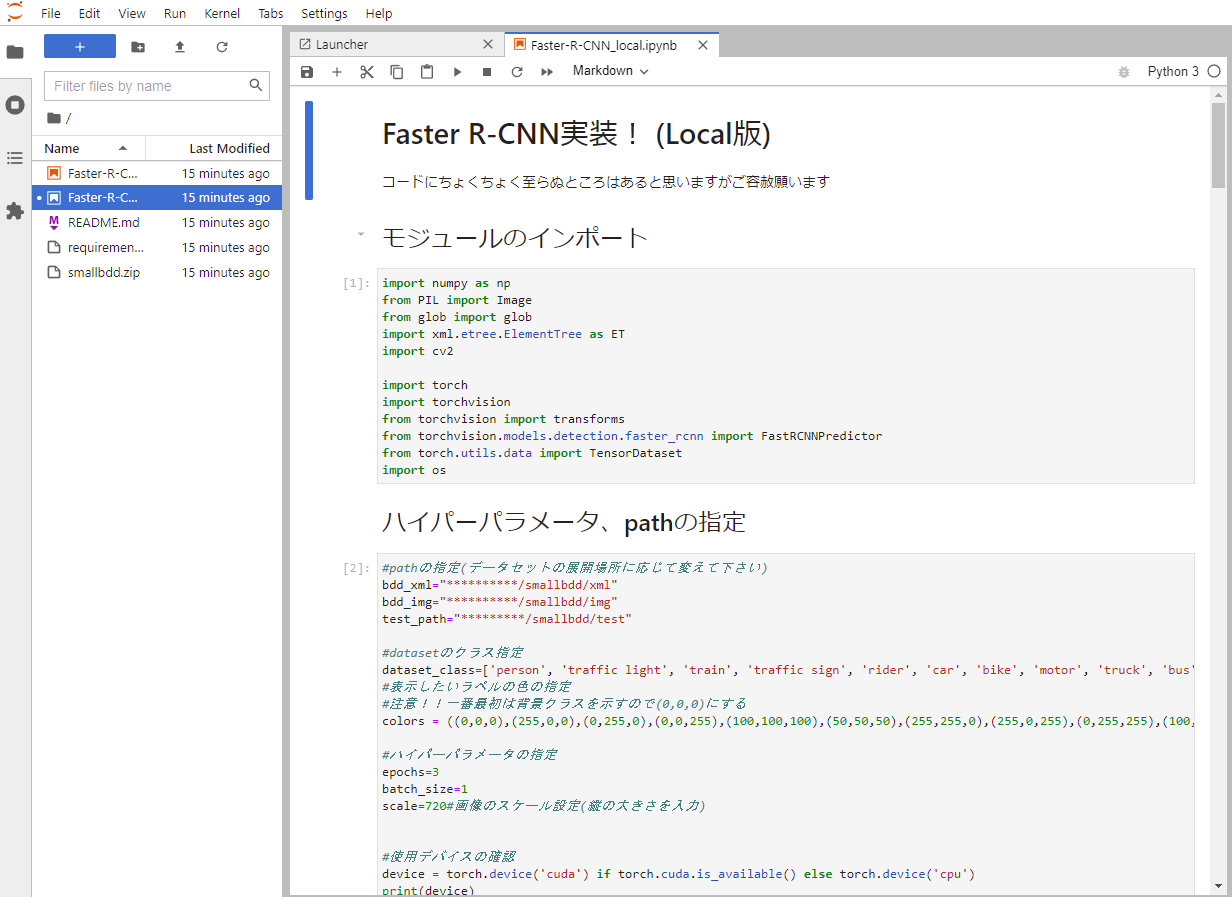1232x897 pixels.
Task: Click the cell [1] execution count prompt
Action: click(356, 283)
